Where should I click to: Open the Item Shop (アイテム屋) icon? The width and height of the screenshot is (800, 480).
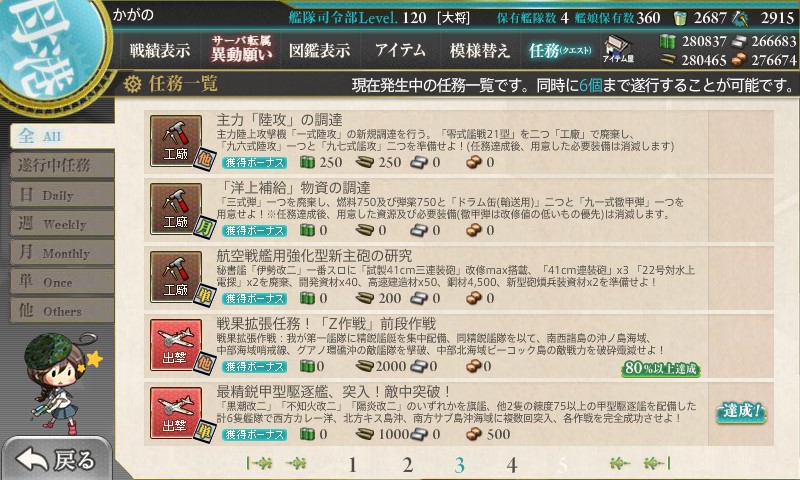(618, 49)
